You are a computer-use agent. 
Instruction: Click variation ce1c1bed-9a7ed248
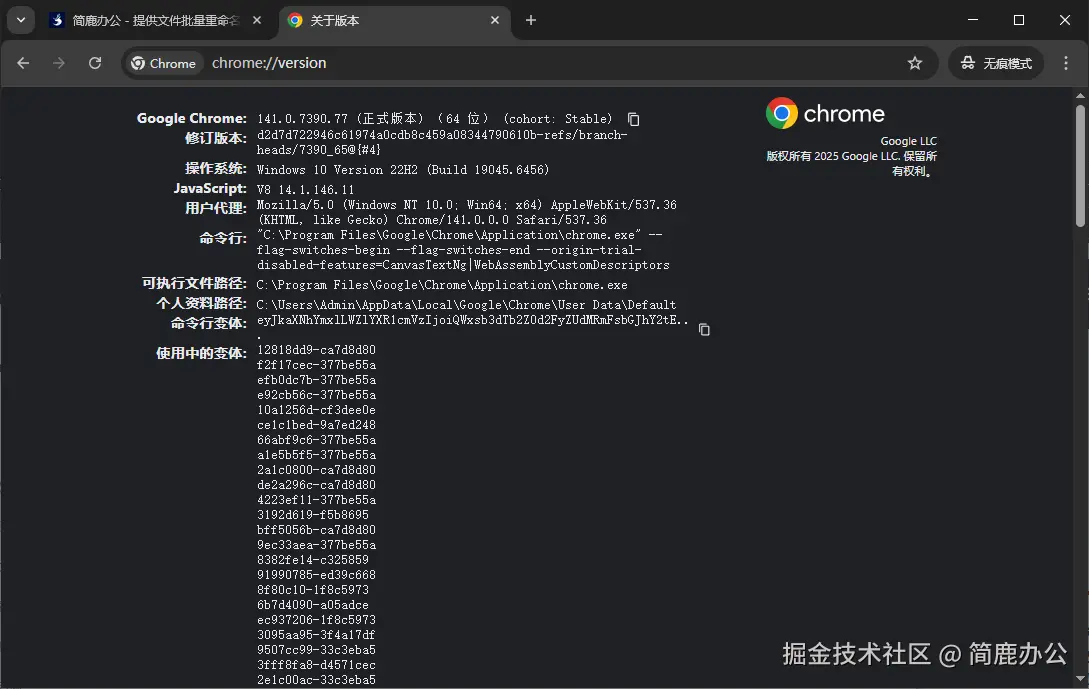point(316,425)
